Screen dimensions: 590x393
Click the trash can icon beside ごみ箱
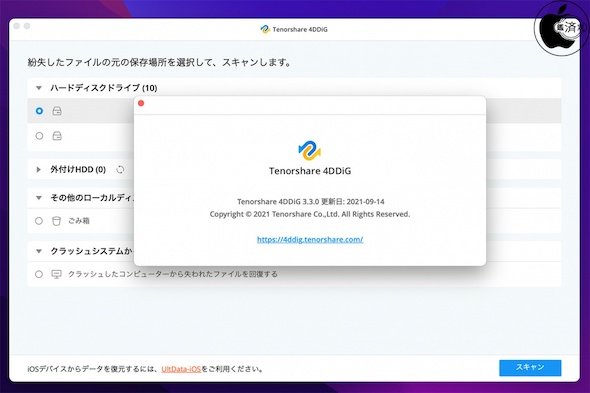click(56, 221)
